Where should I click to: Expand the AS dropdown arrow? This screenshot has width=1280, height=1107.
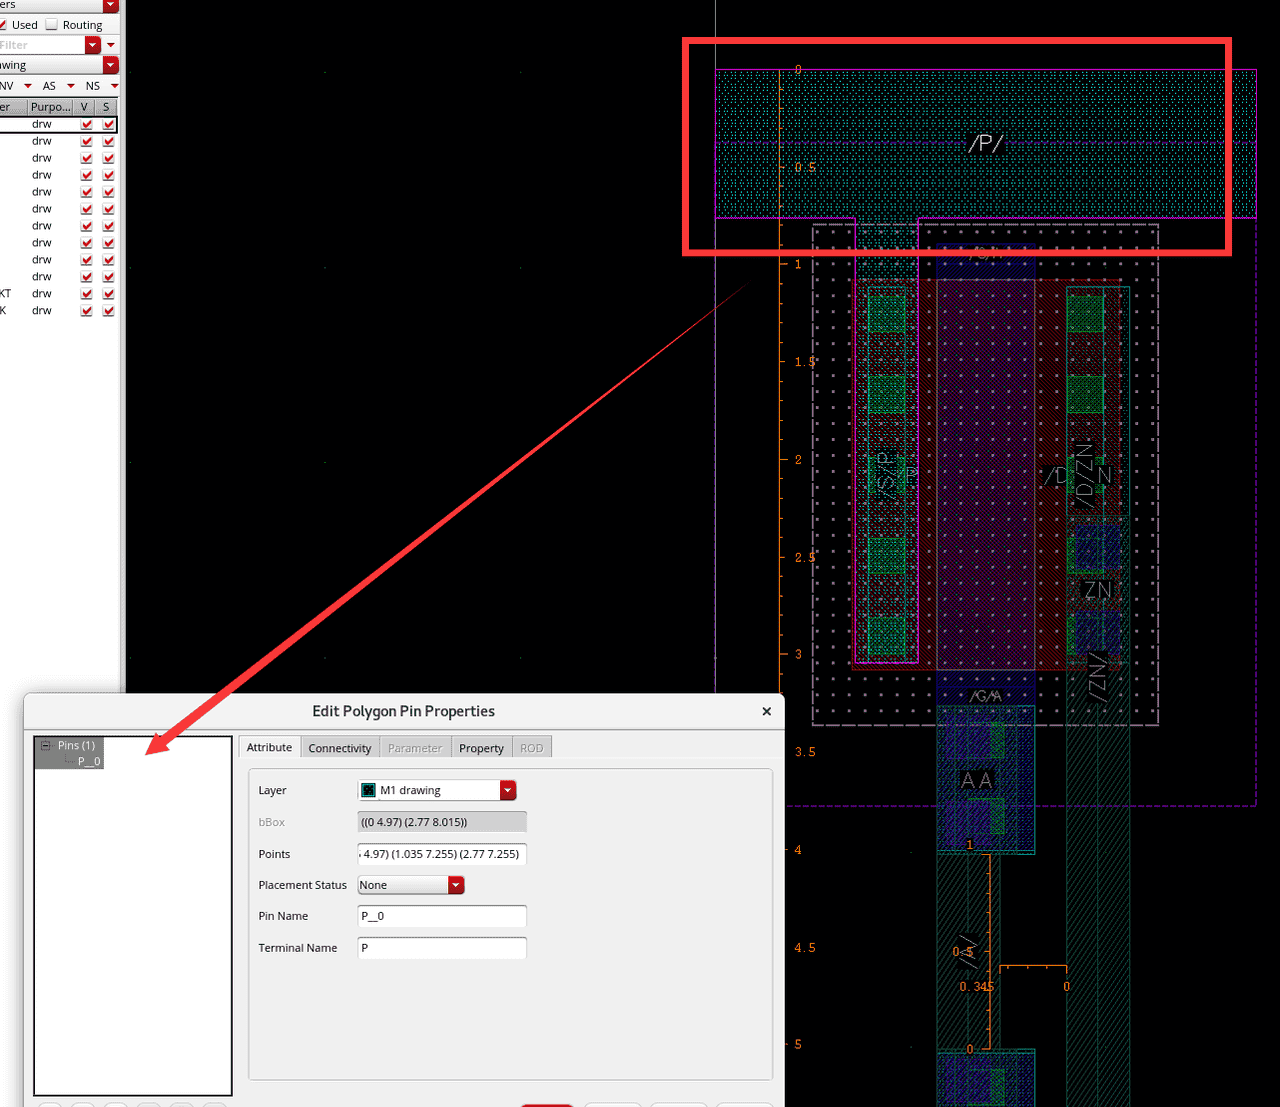click(x=71, y=86)
